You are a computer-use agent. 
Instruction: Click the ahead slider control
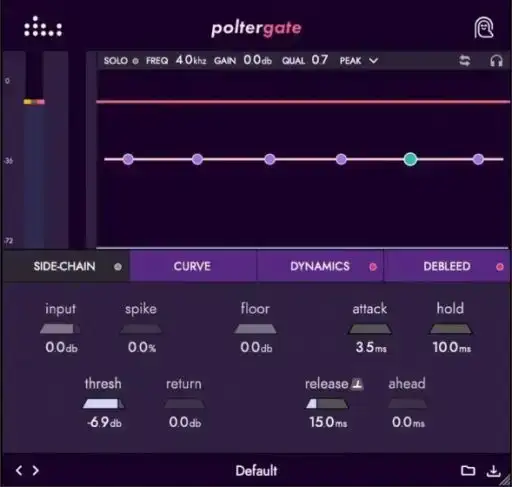click(x=407, y=404)
